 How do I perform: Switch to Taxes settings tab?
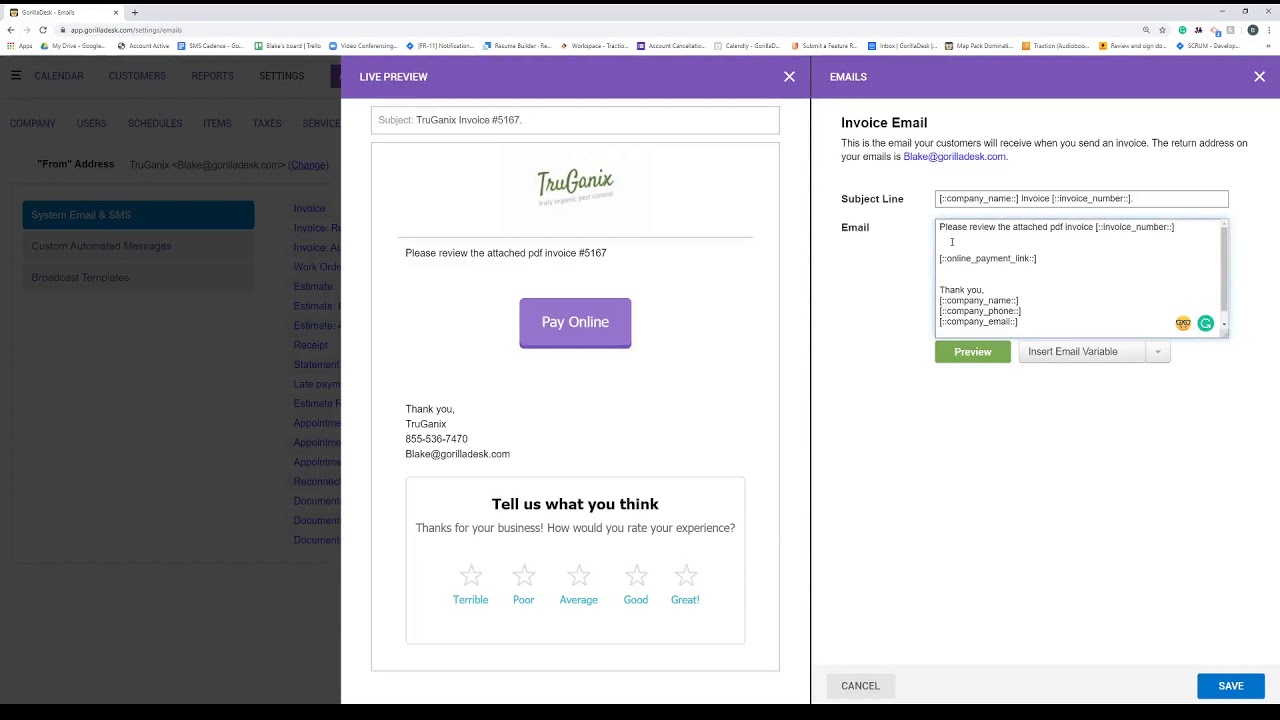[267, 124]
